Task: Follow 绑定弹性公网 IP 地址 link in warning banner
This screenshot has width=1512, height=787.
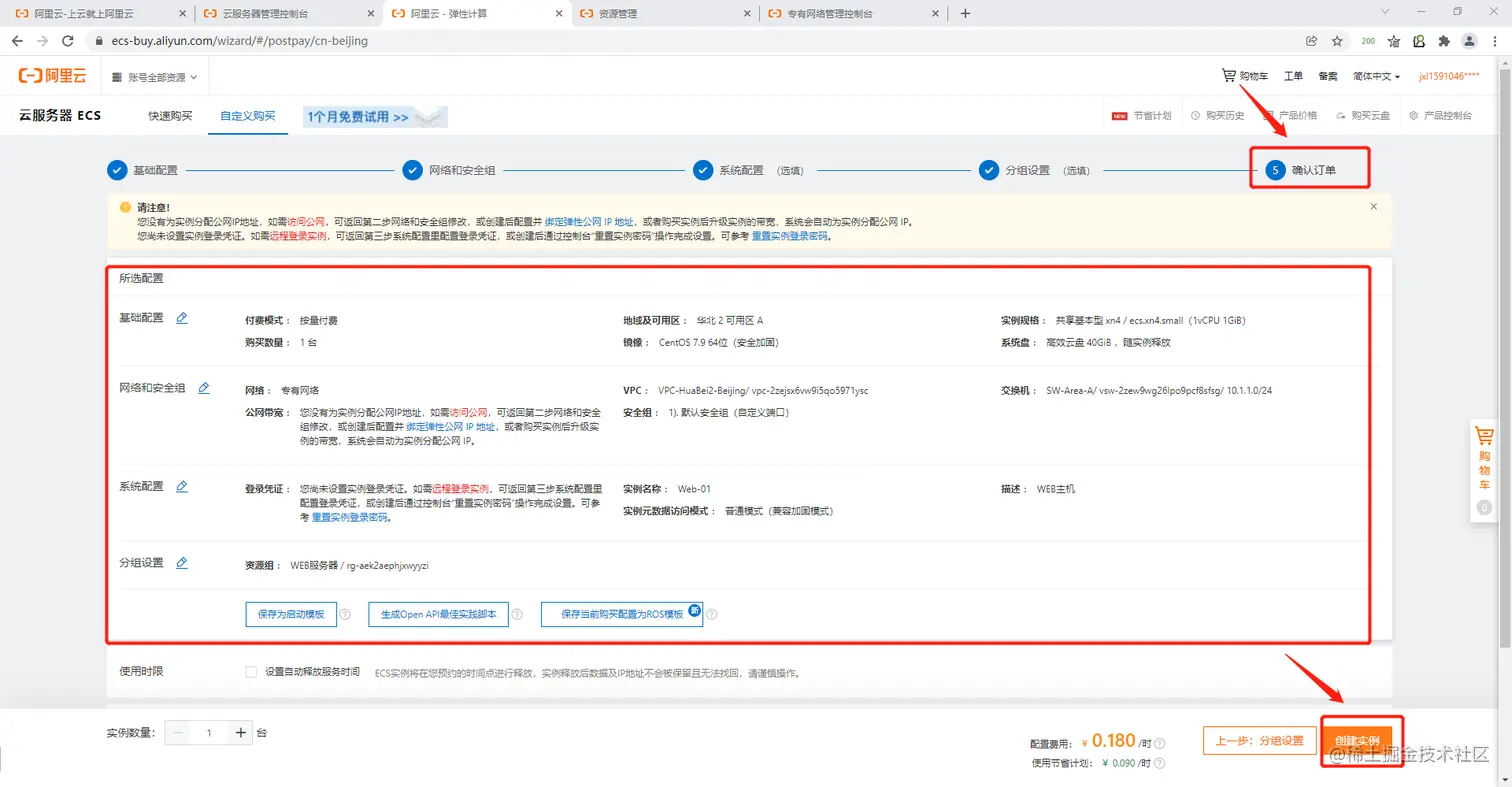Action: 589,222
